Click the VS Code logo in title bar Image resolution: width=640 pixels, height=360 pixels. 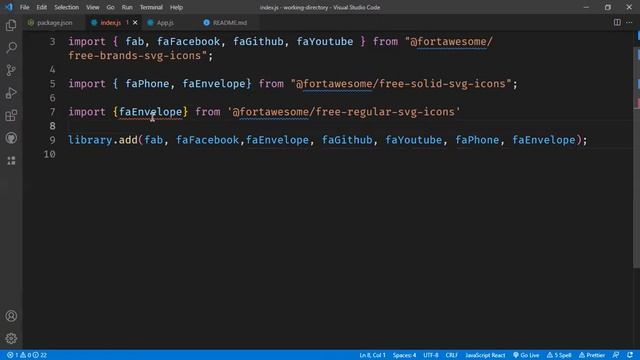click(9, 7)
